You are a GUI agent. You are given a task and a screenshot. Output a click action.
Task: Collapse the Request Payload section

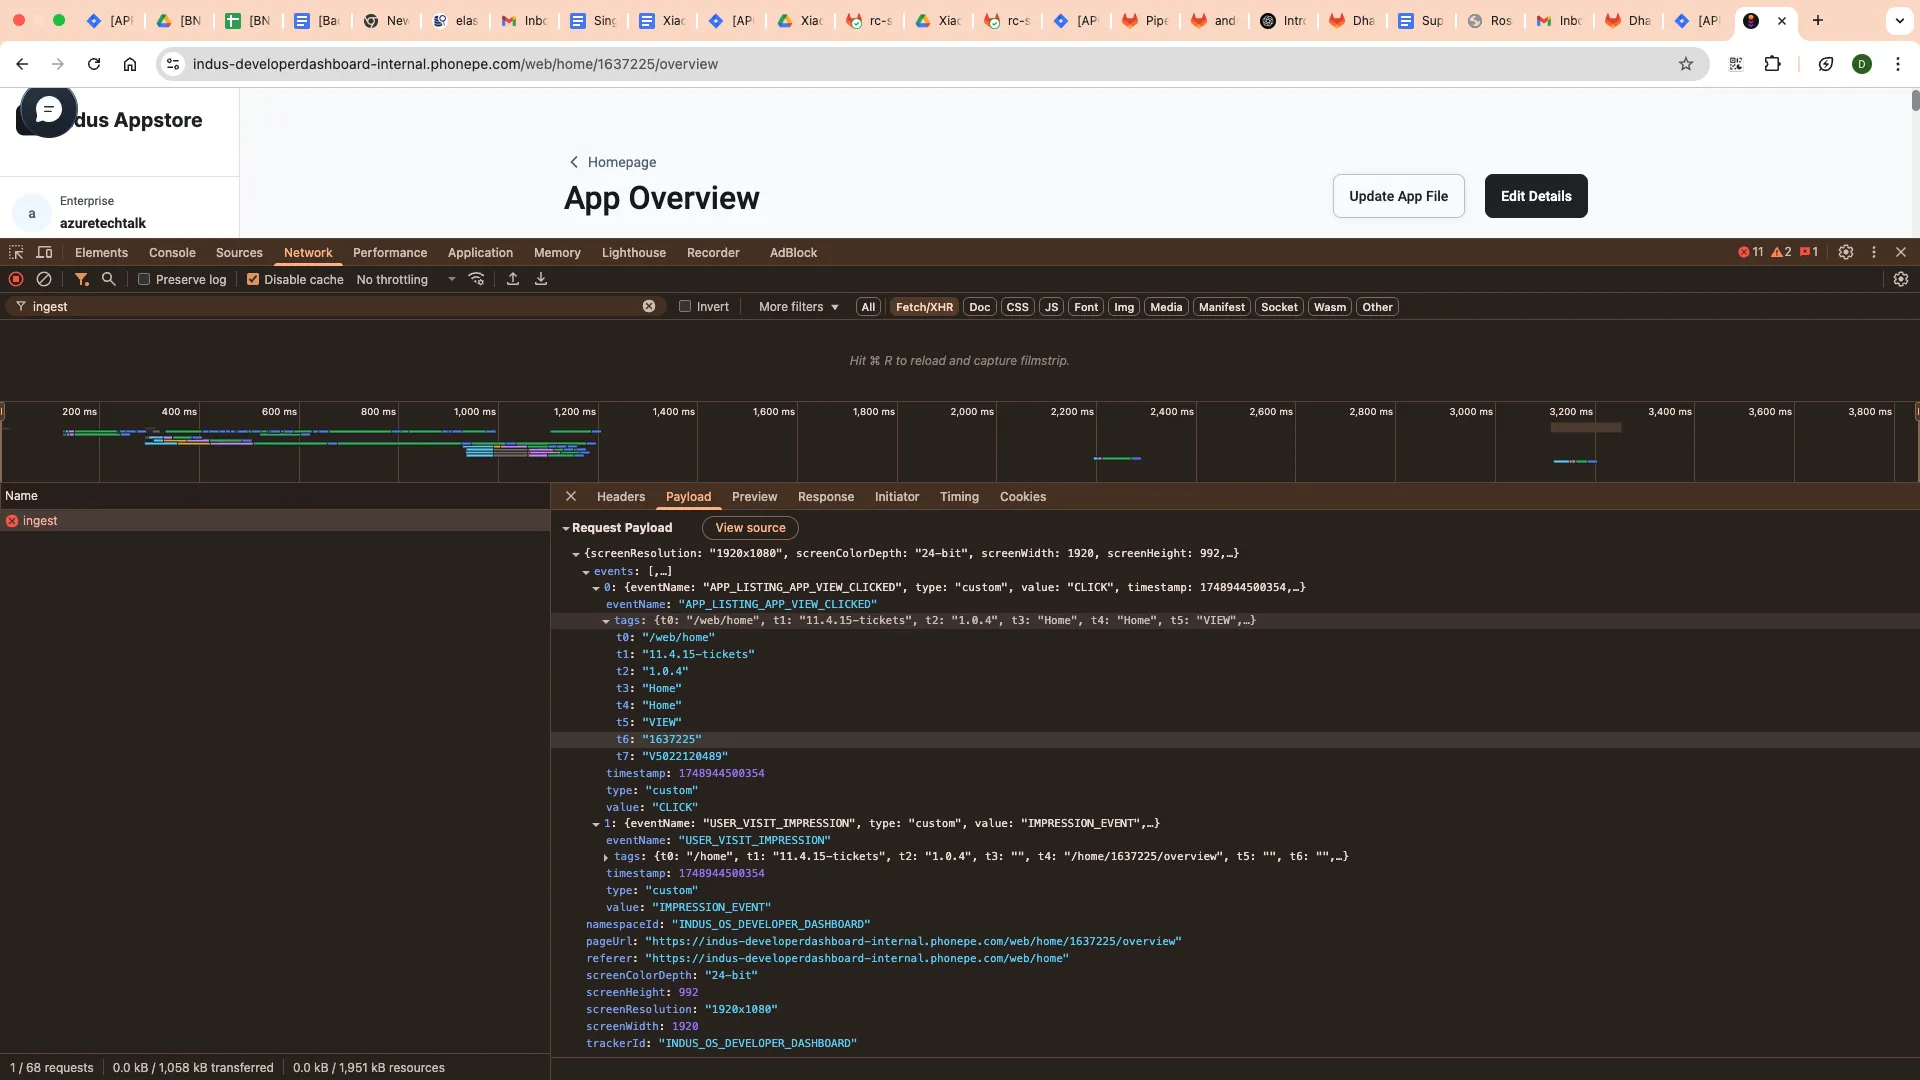click(x=566, y=529)
